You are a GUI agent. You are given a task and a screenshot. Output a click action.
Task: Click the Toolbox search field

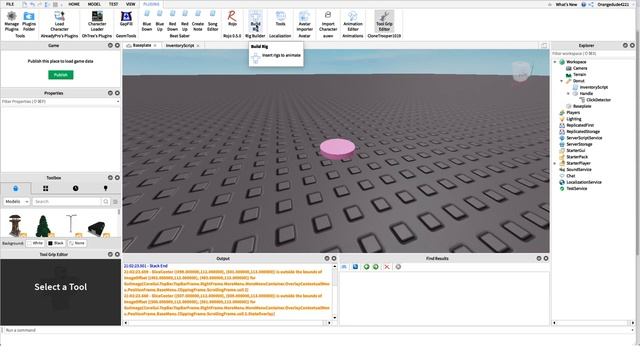coord(67,202)
